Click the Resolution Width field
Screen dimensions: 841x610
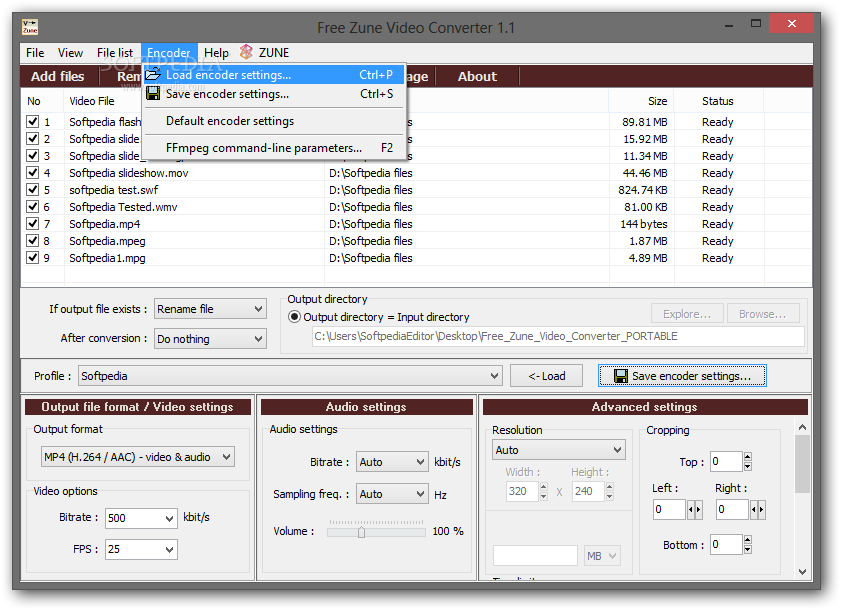522,491
